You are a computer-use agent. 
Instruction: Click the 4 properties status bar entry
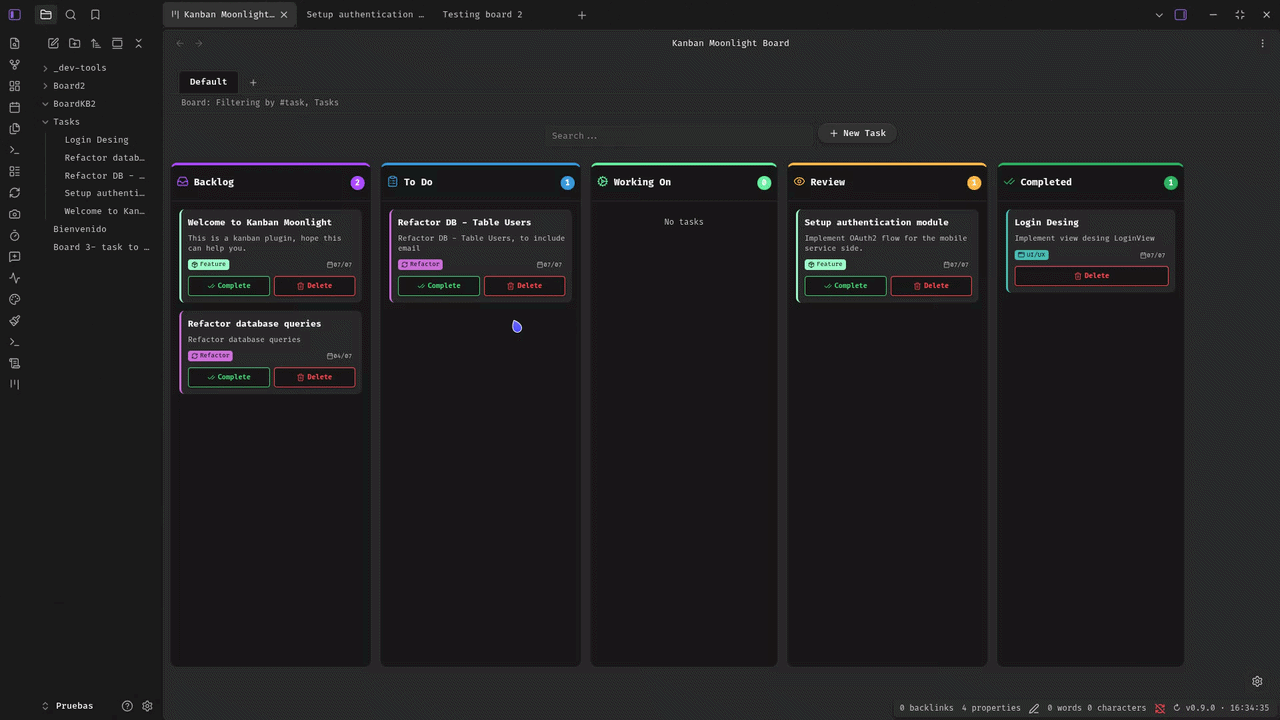[x=991, y=708]
